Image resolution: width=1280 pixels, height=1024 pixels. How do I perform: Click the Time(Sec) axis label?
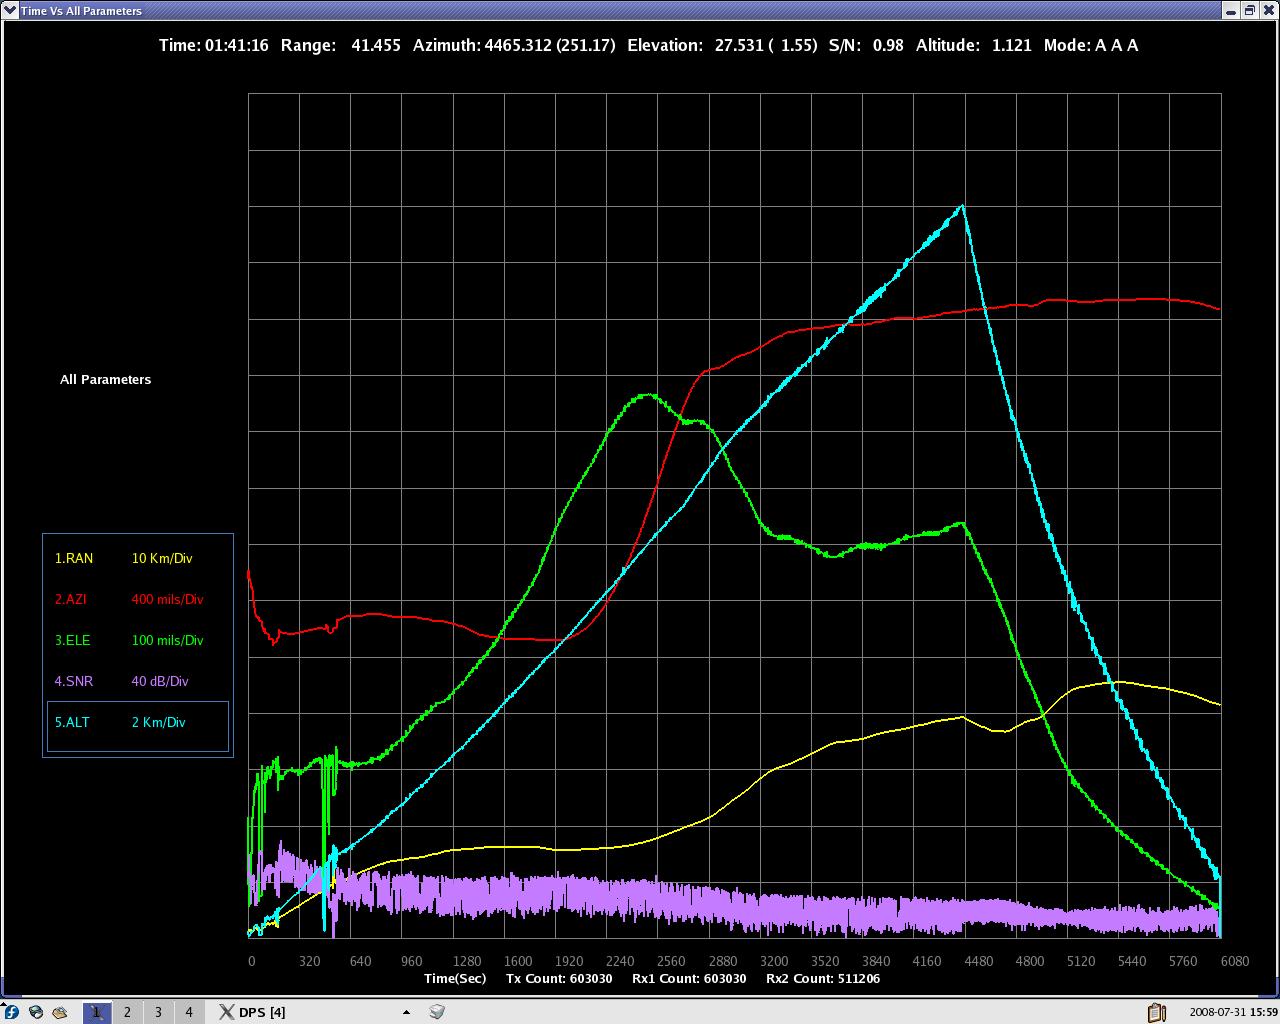coord(455,978)
